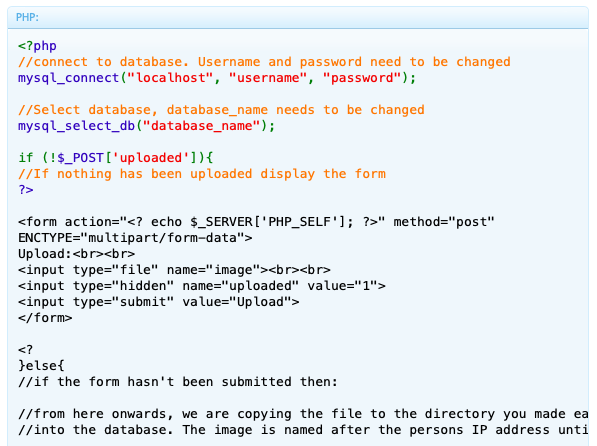Click the submit input with value Upload
Screen dimensions: 597x446
[159, 302]
